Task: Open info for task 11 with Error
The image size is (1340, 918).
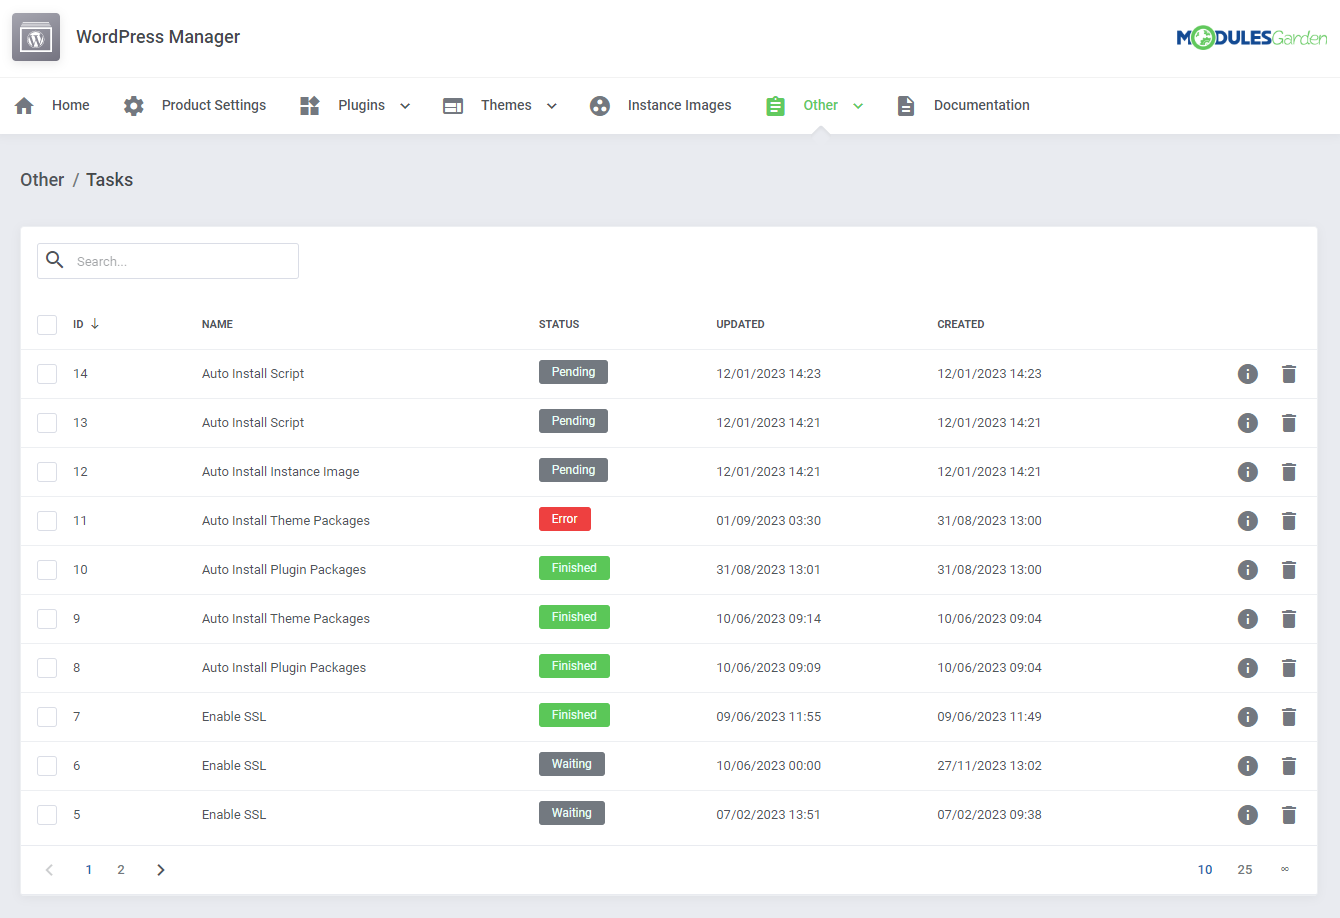Action: pos(1248,521)
